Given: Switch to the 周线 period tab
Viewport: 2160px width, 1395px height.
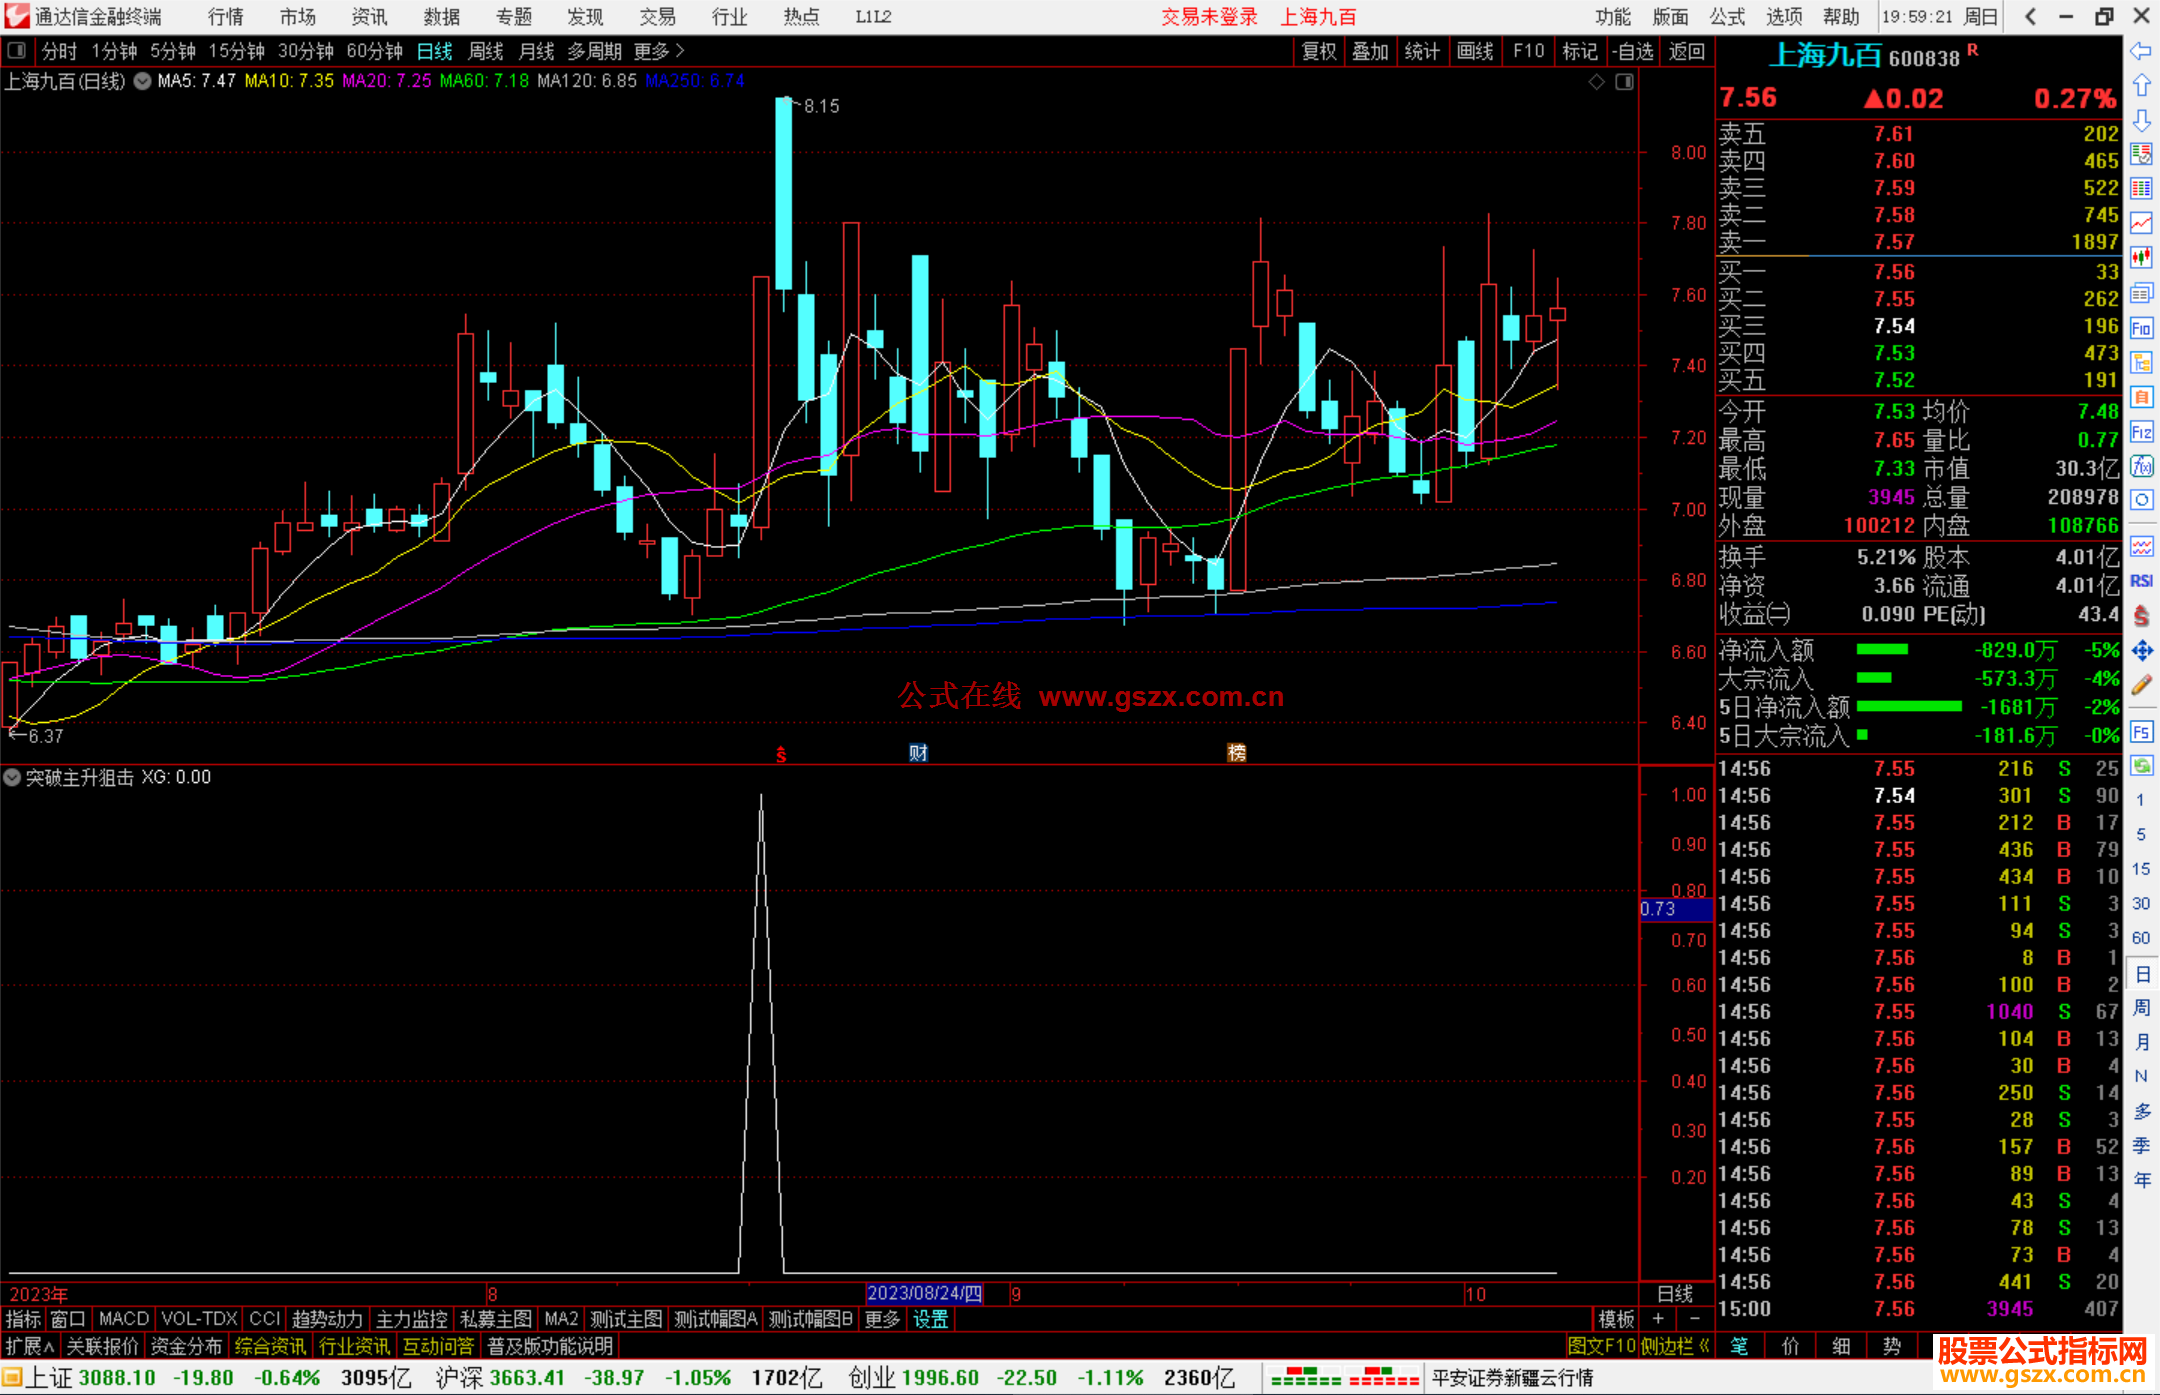Looking at the screenshot, I should (486, 51).
